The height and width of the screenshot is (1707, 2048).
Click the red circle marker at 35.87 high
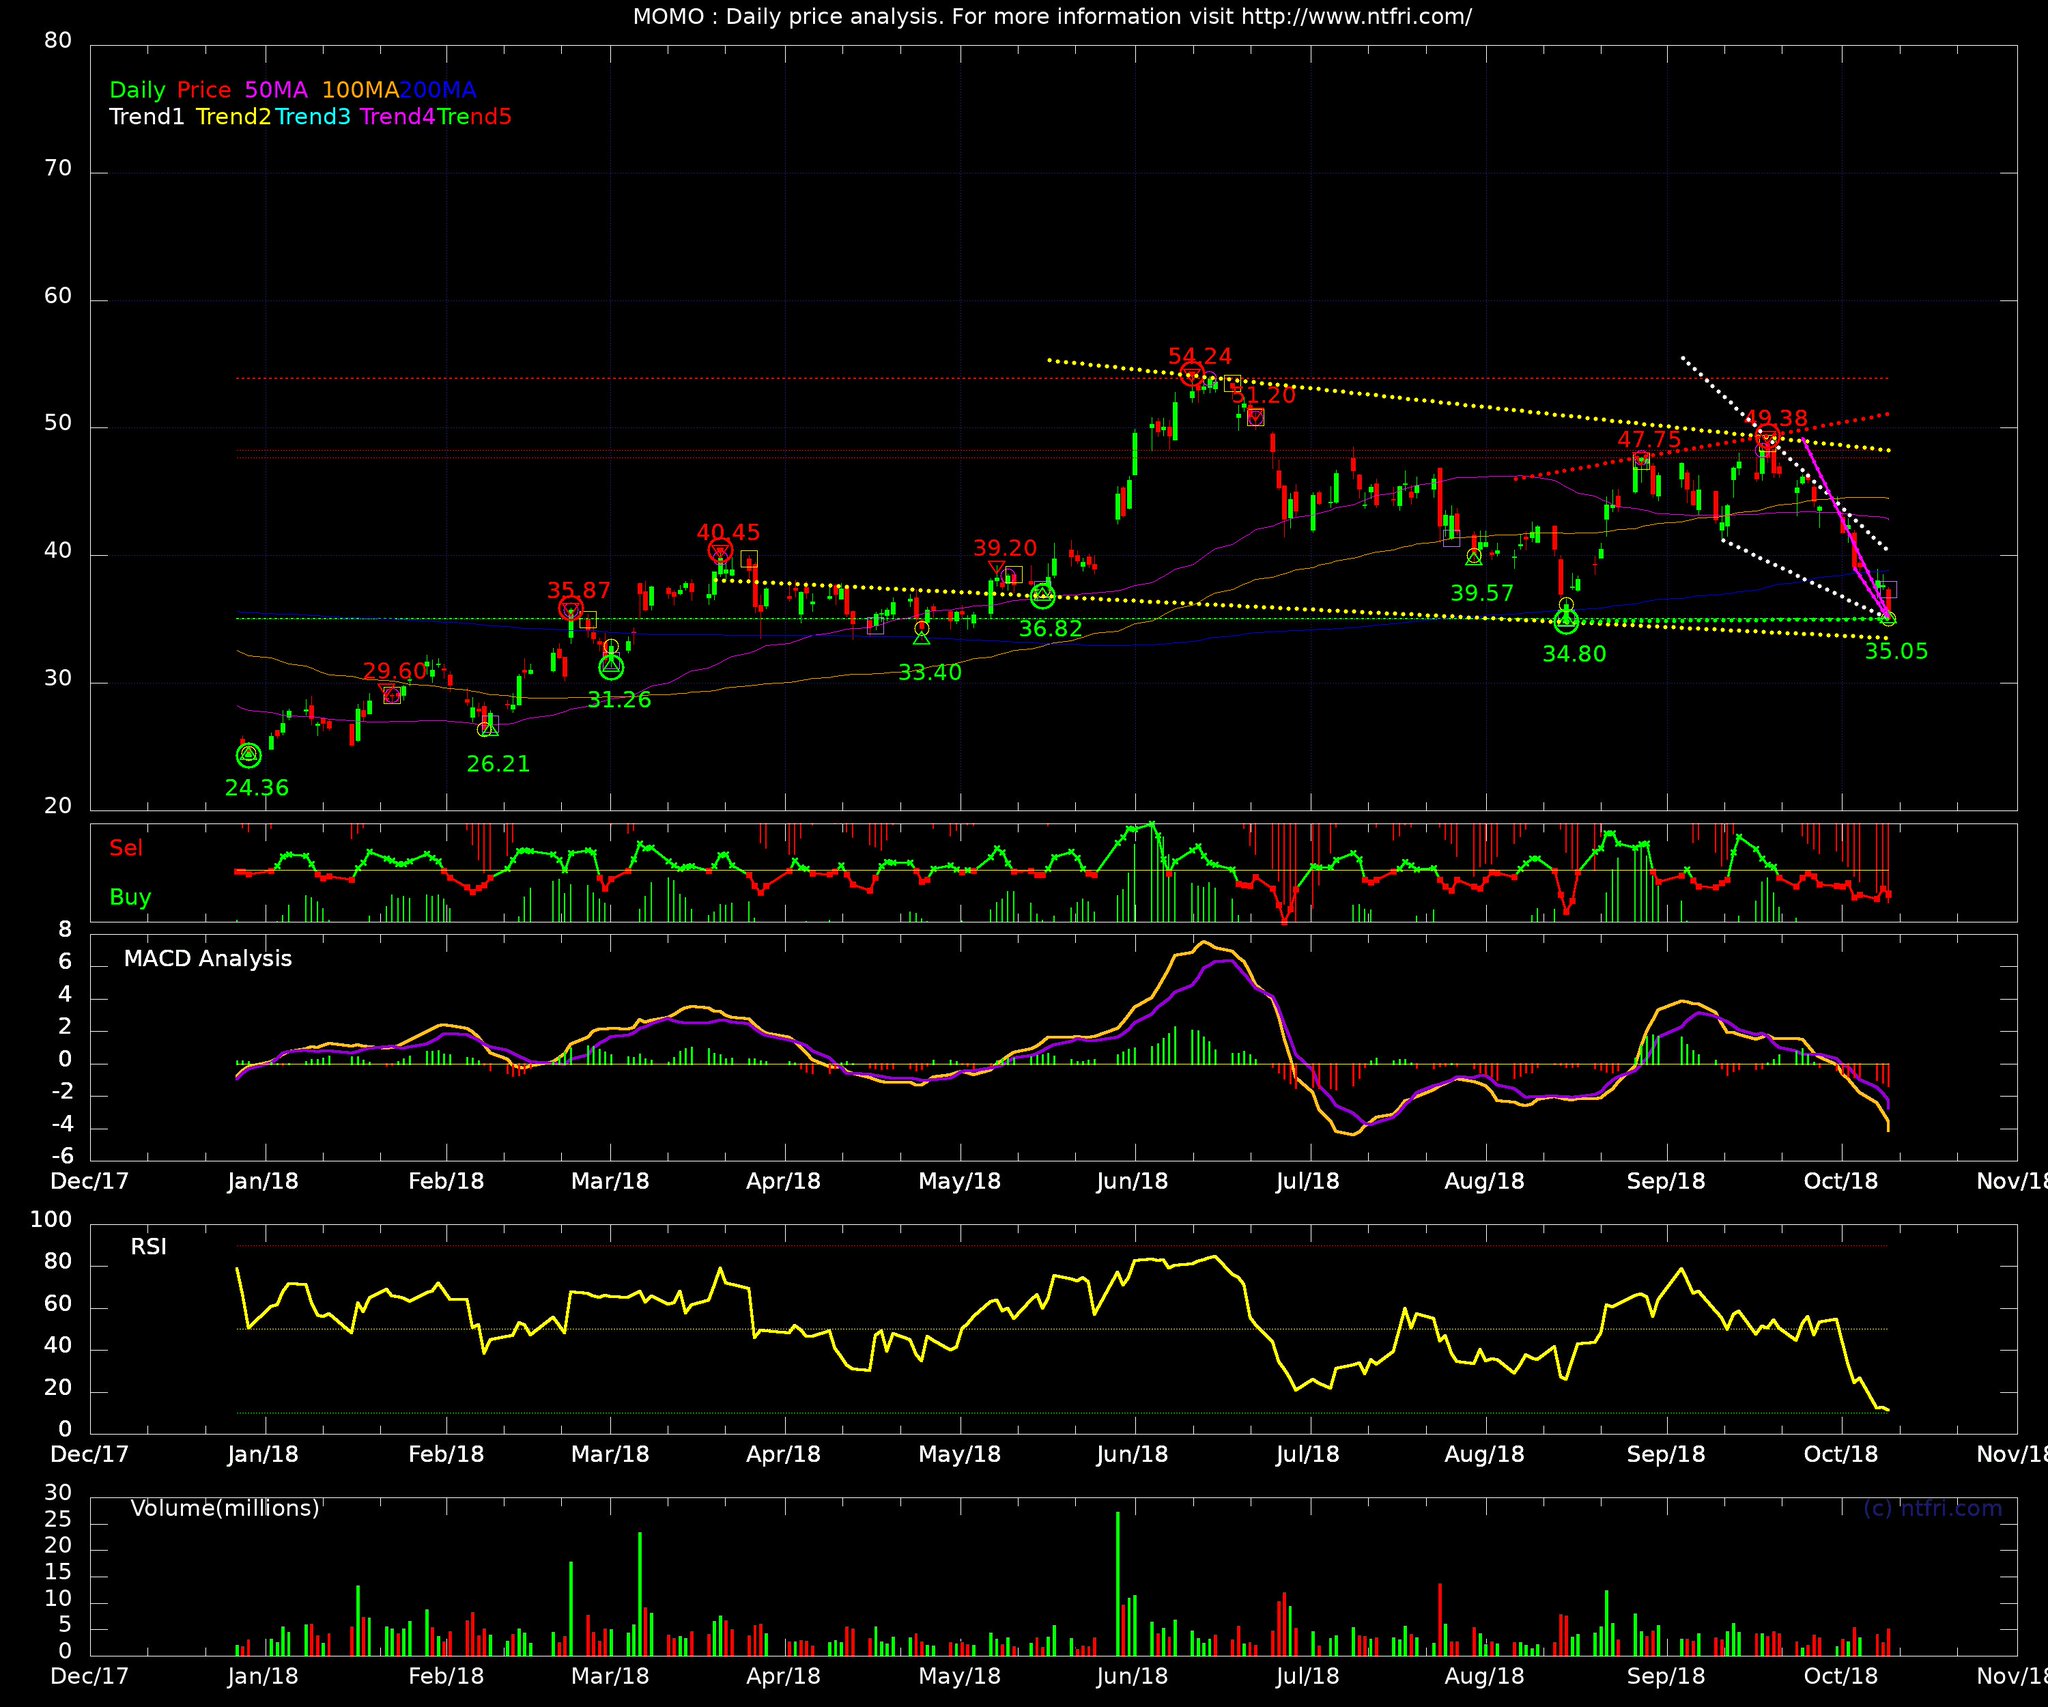570,609
